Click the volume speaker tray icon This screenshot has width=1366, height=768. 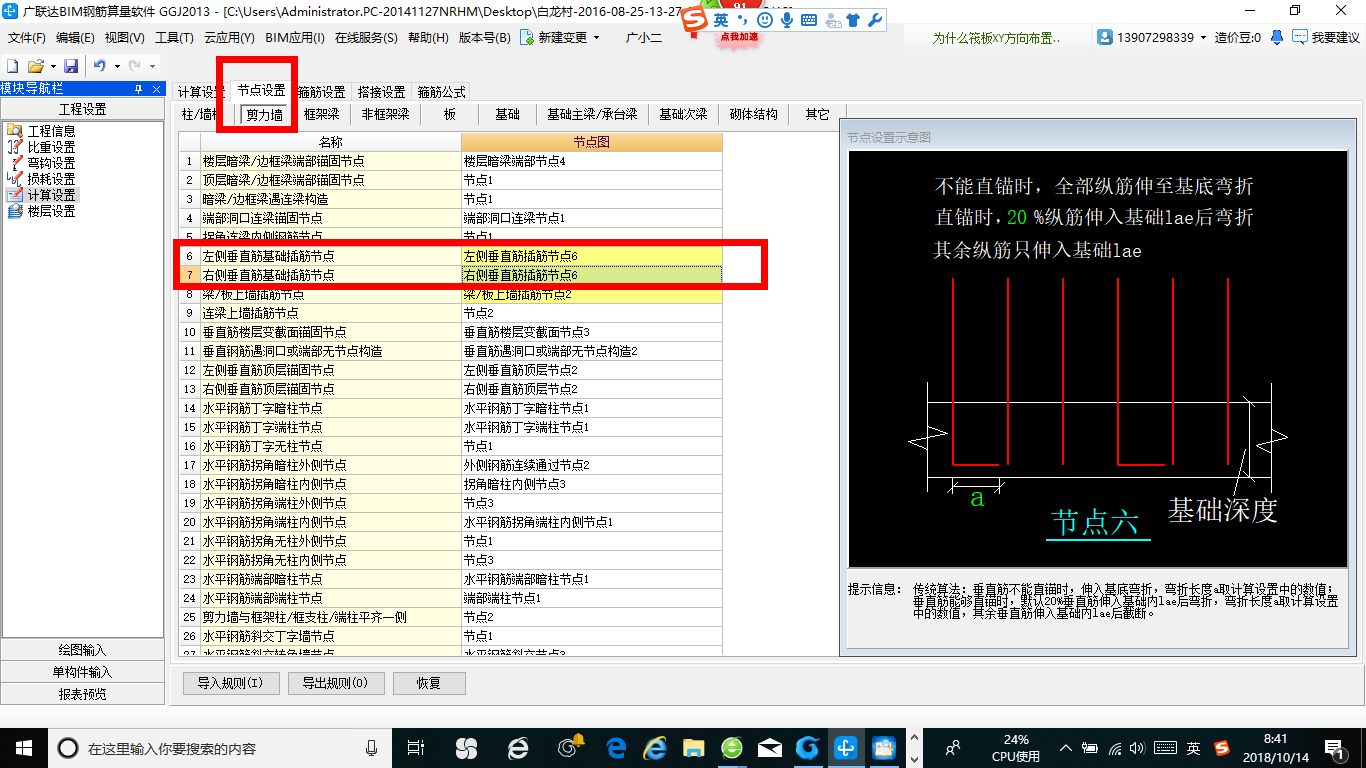pos(1139,748)
